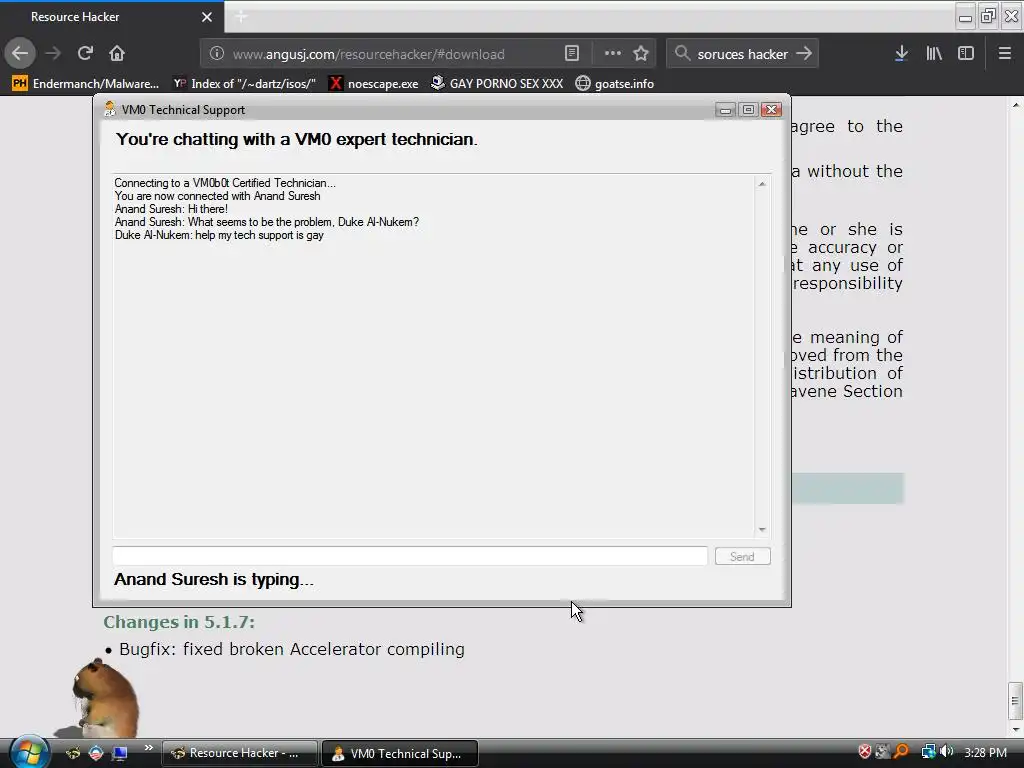Submit the search with the arrow

pos(804,54)
